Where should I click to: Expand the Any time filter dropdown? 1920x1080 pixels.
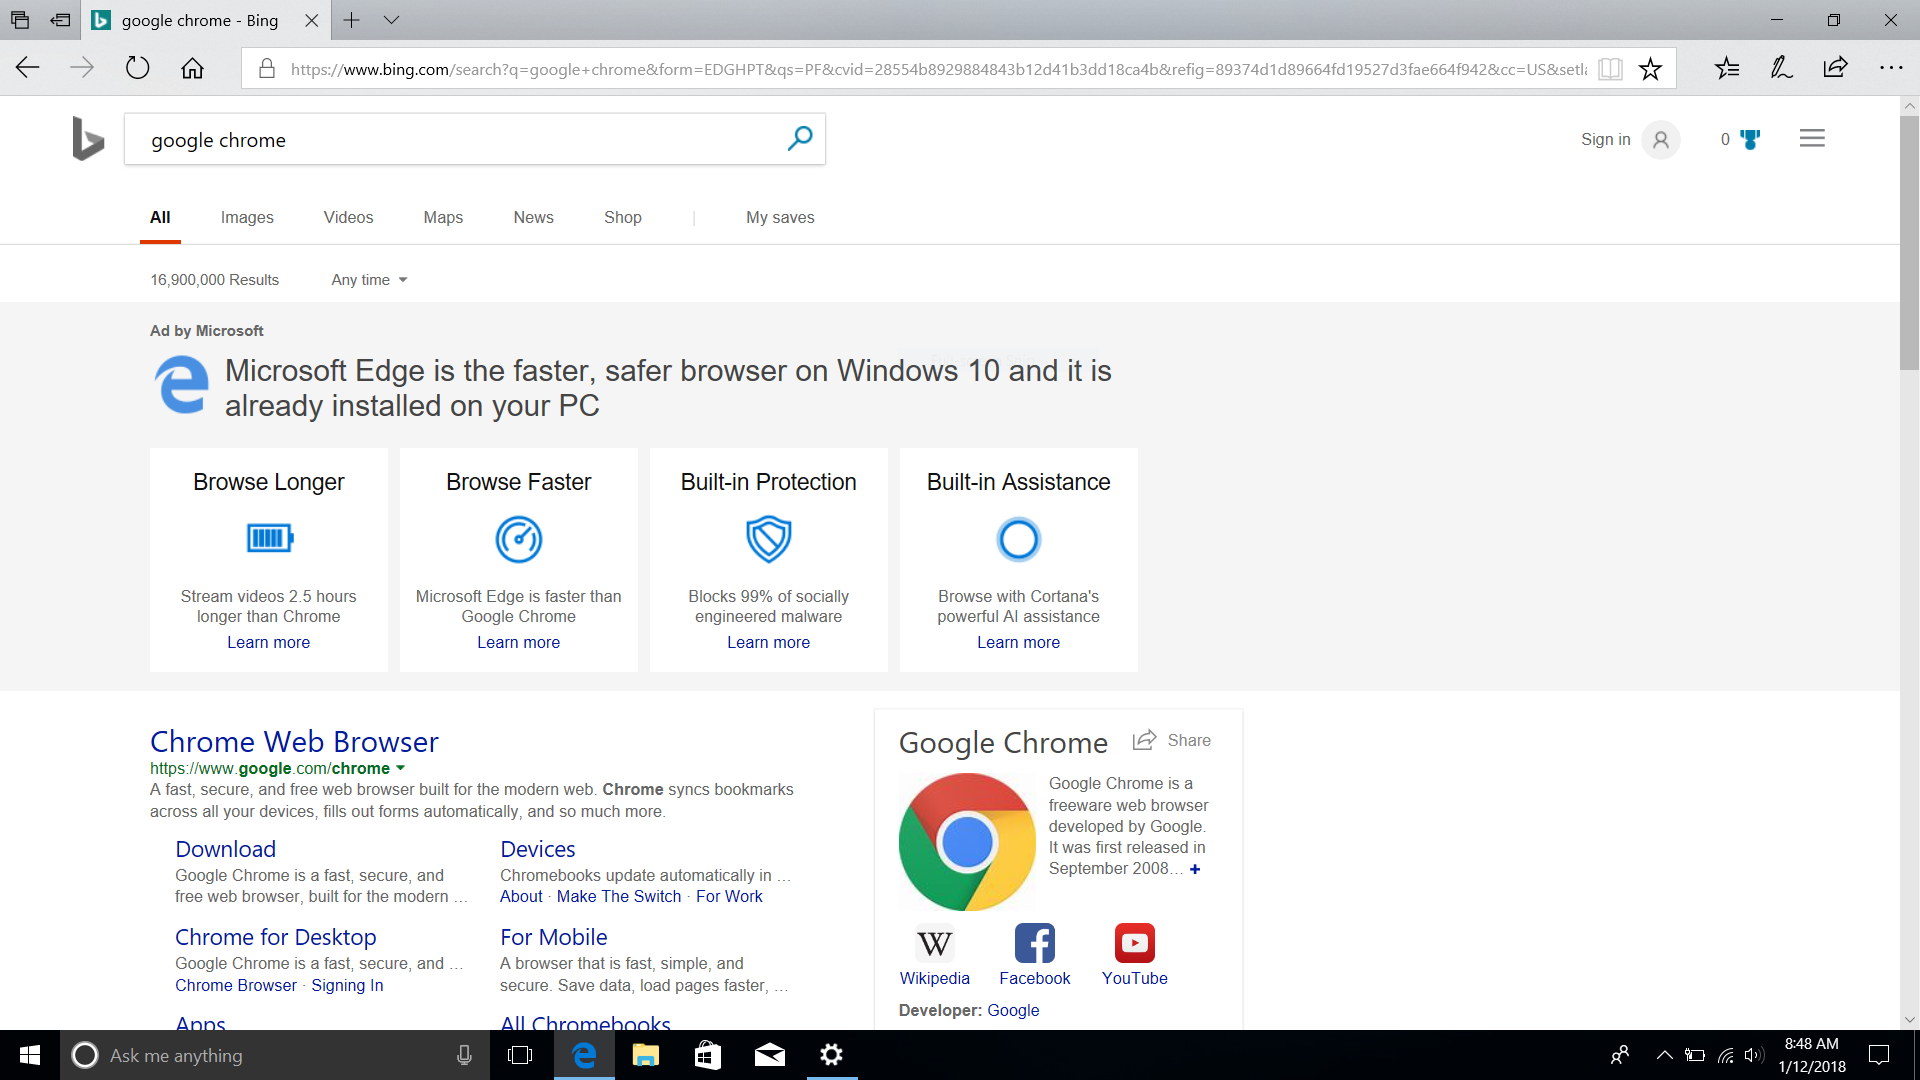point(369,280)
